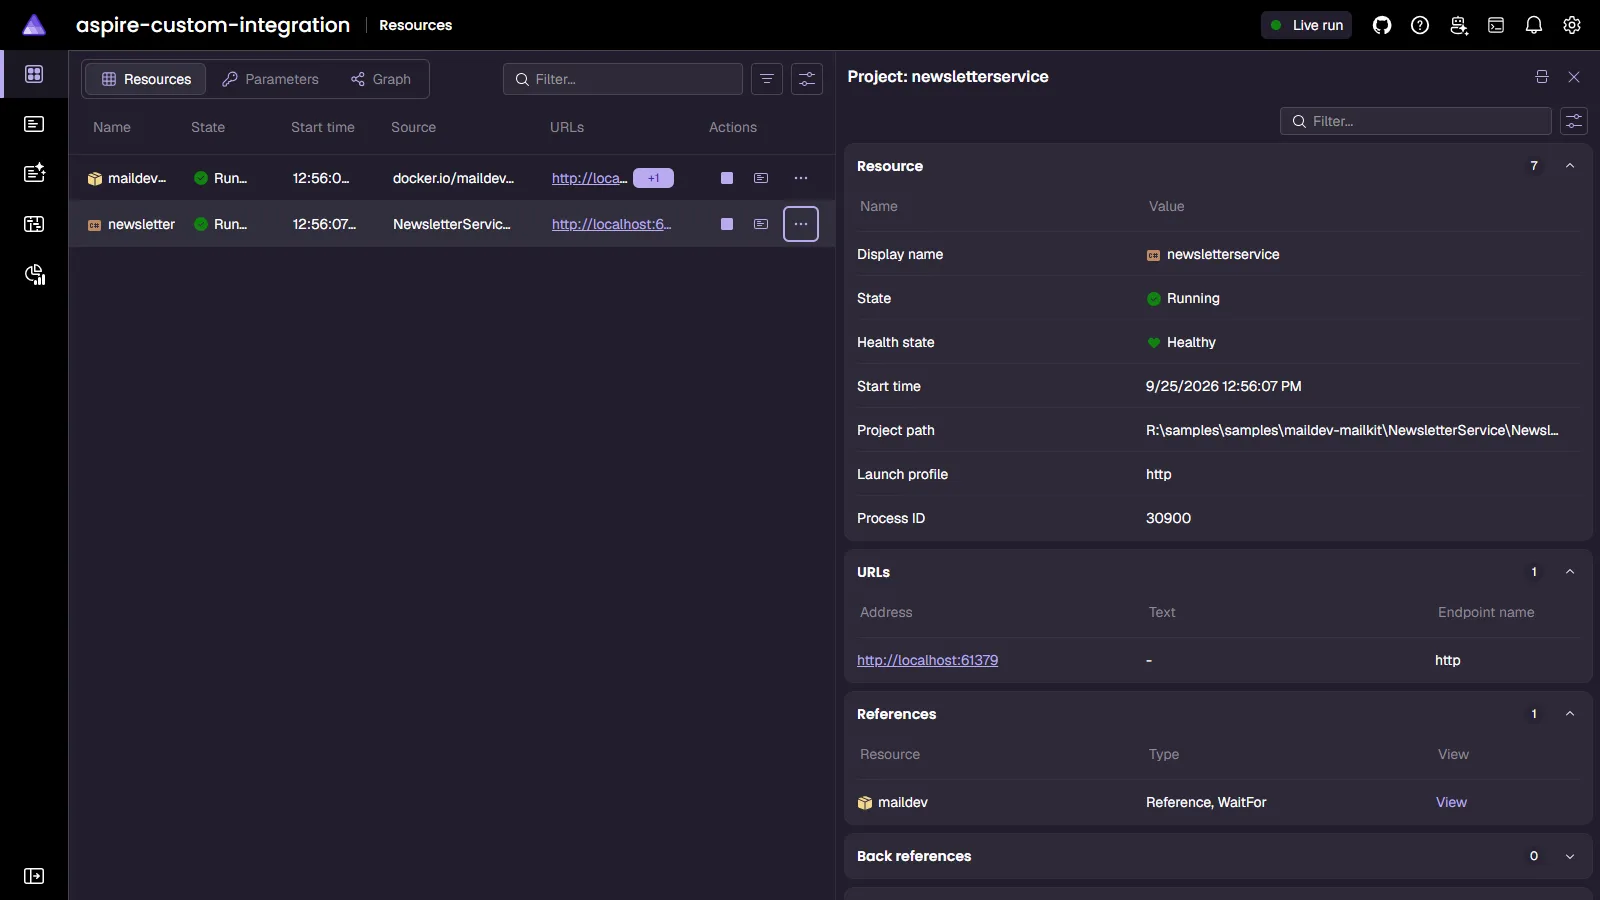
Task: Open more actions for the maildev row
Action: click(x=801, y=178)
